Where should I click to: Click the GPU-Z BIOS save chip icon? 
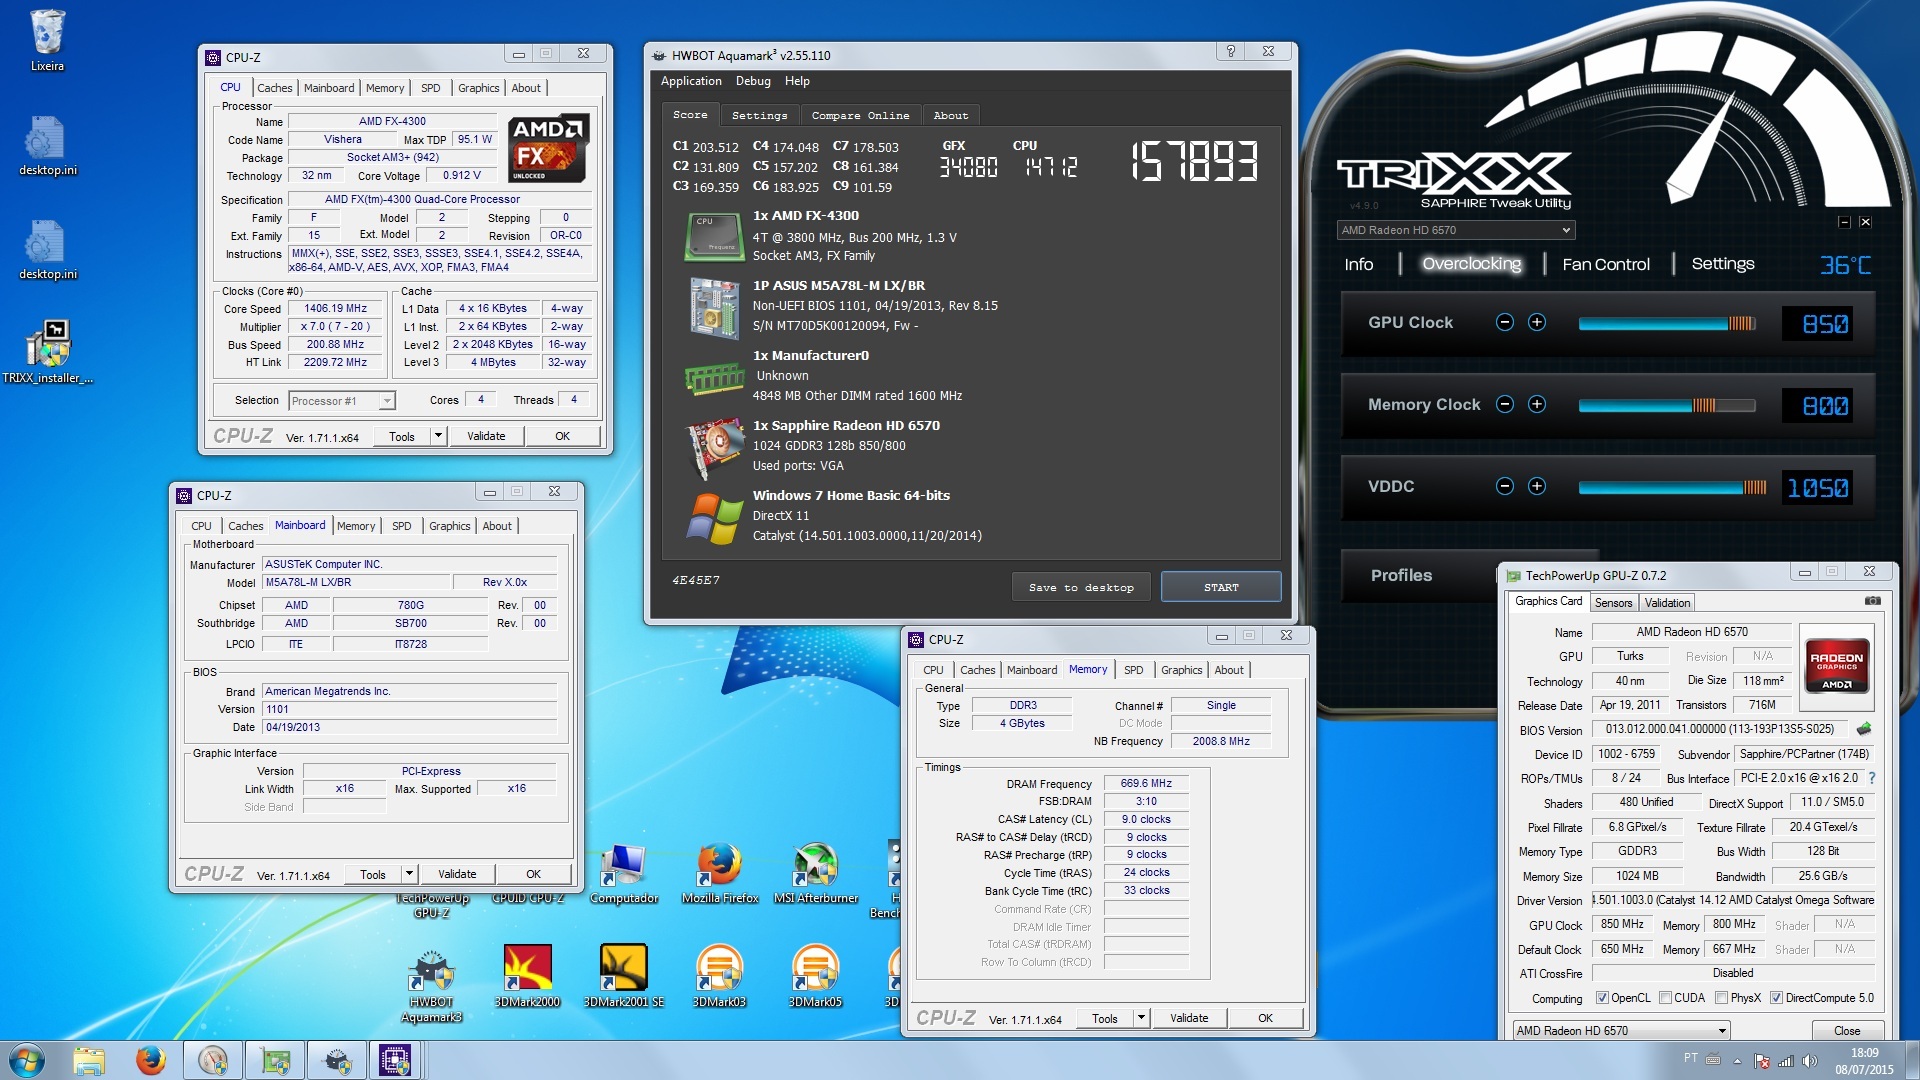pos(1864,729)
